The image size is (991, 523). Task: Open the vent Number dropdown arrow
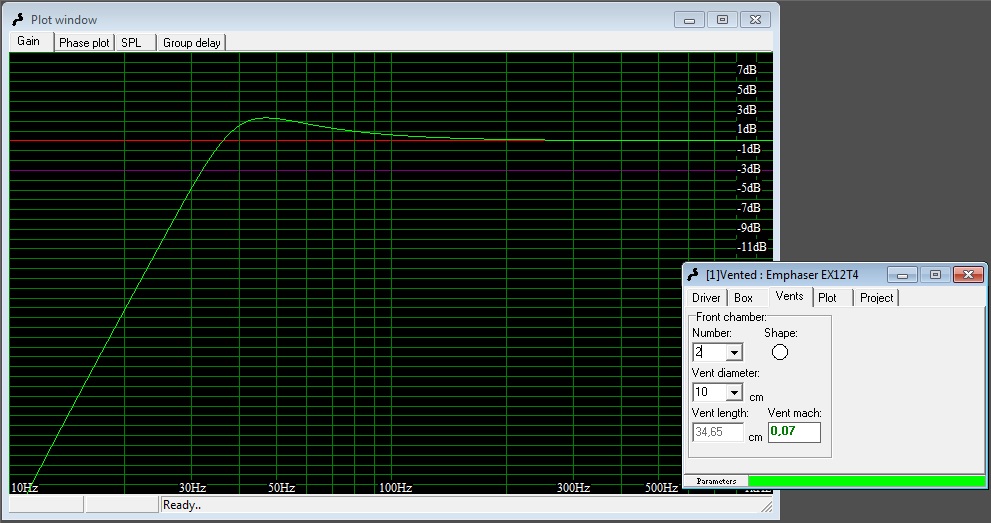735,352
